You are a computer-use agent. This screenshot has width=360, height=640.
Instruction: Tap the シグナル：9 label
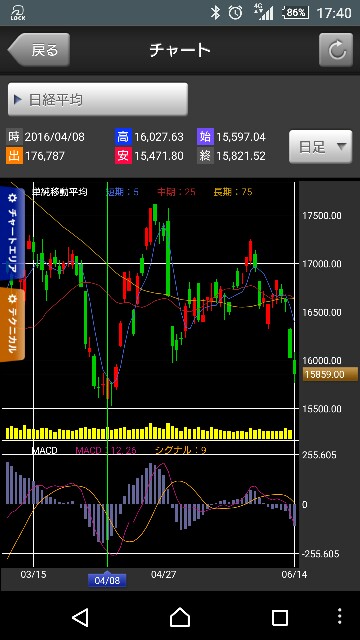click(181, 450)
